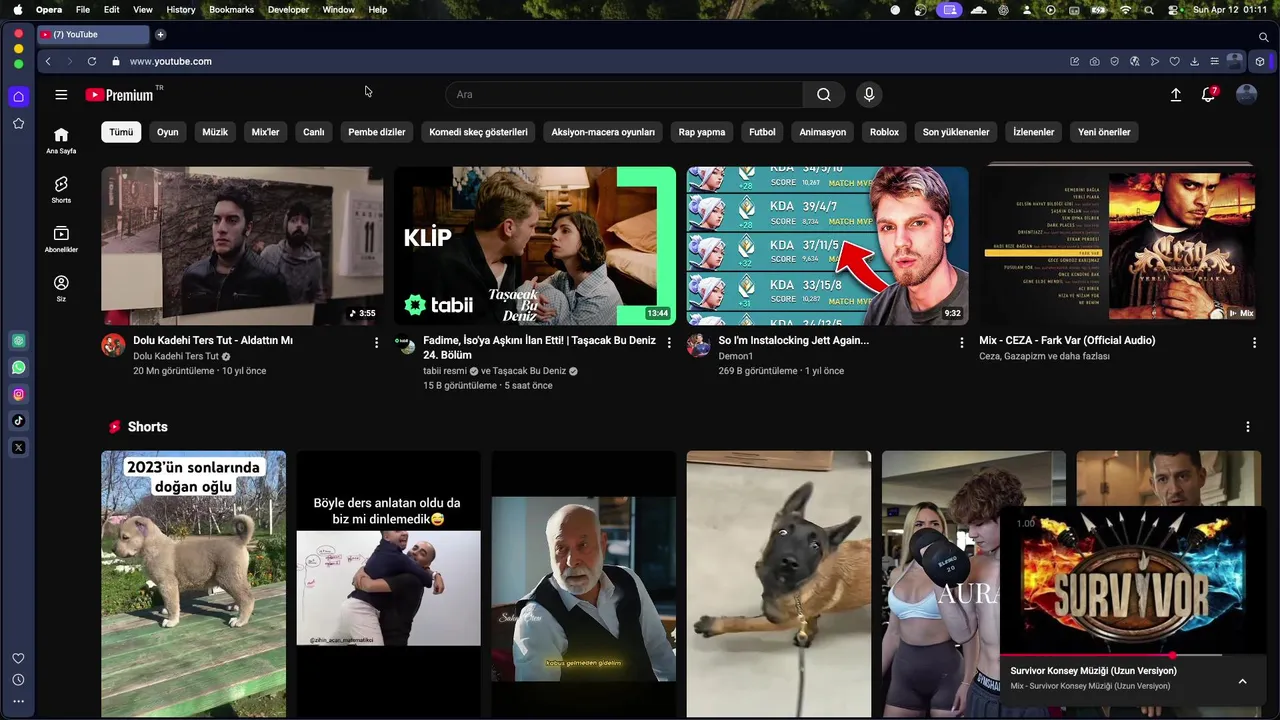Open the Dolu Kadehi Ters Tut channel link
This screenshot has height=720, width=1280.
176,357
